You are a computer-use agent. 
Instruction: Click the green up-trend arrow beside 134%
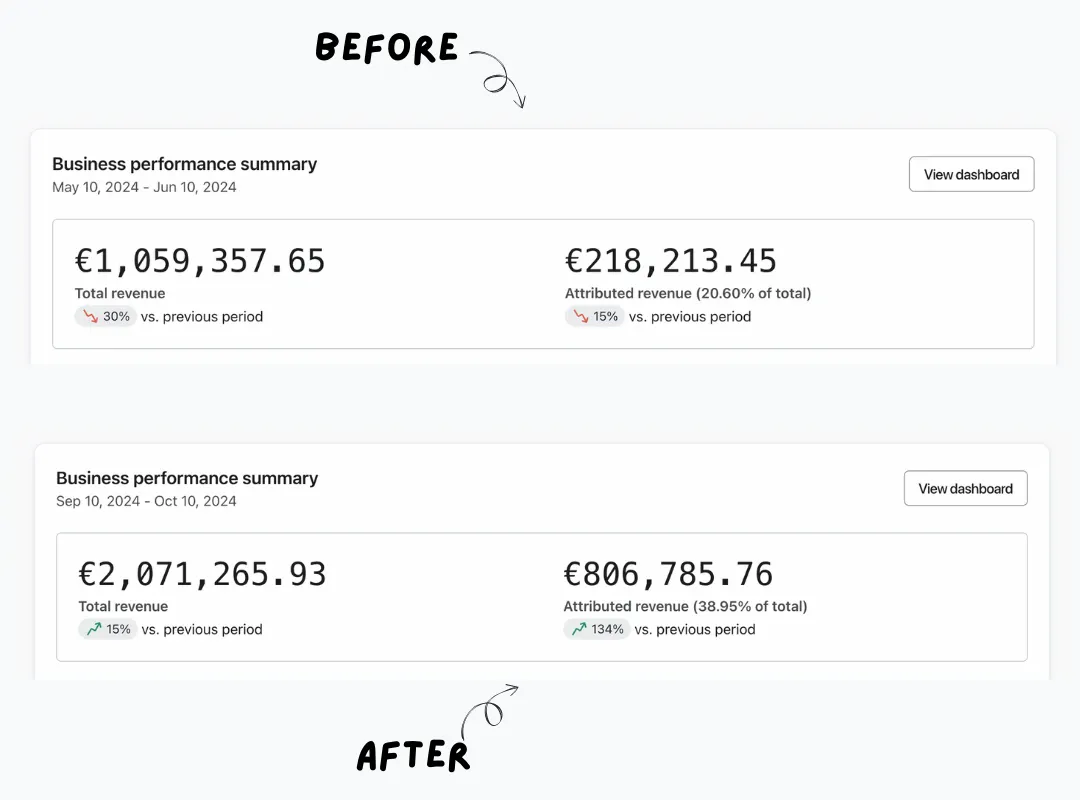579,629
